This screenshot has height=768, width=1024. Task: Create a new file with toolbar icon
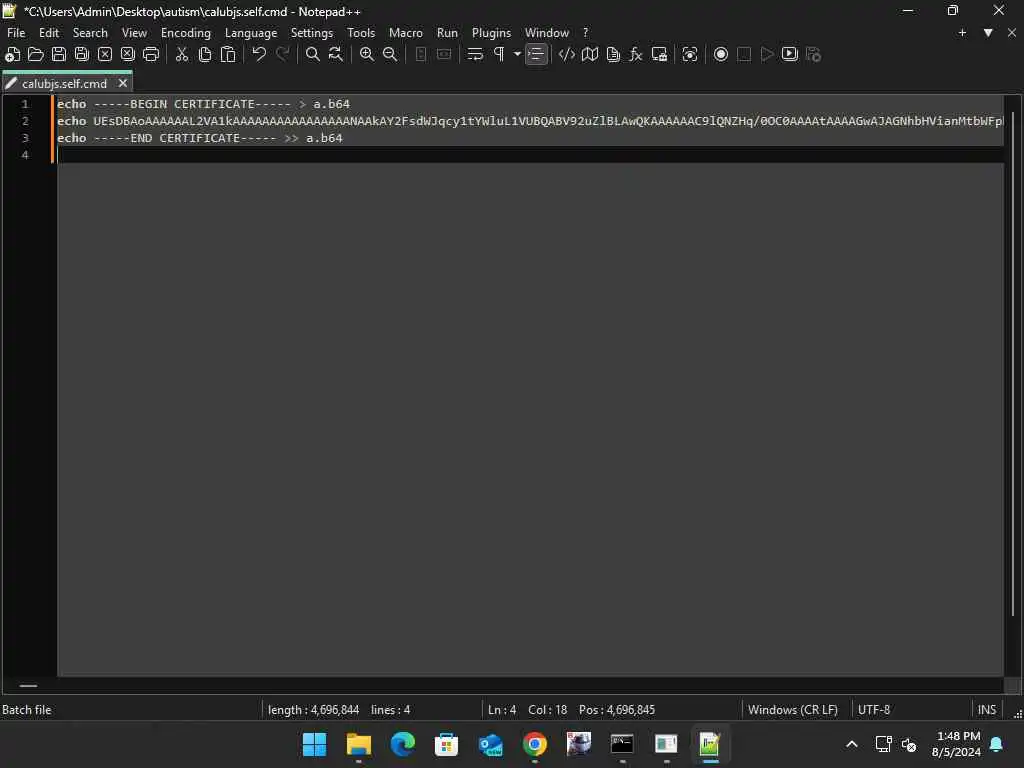pyautogui.click(x=12, y=54)
